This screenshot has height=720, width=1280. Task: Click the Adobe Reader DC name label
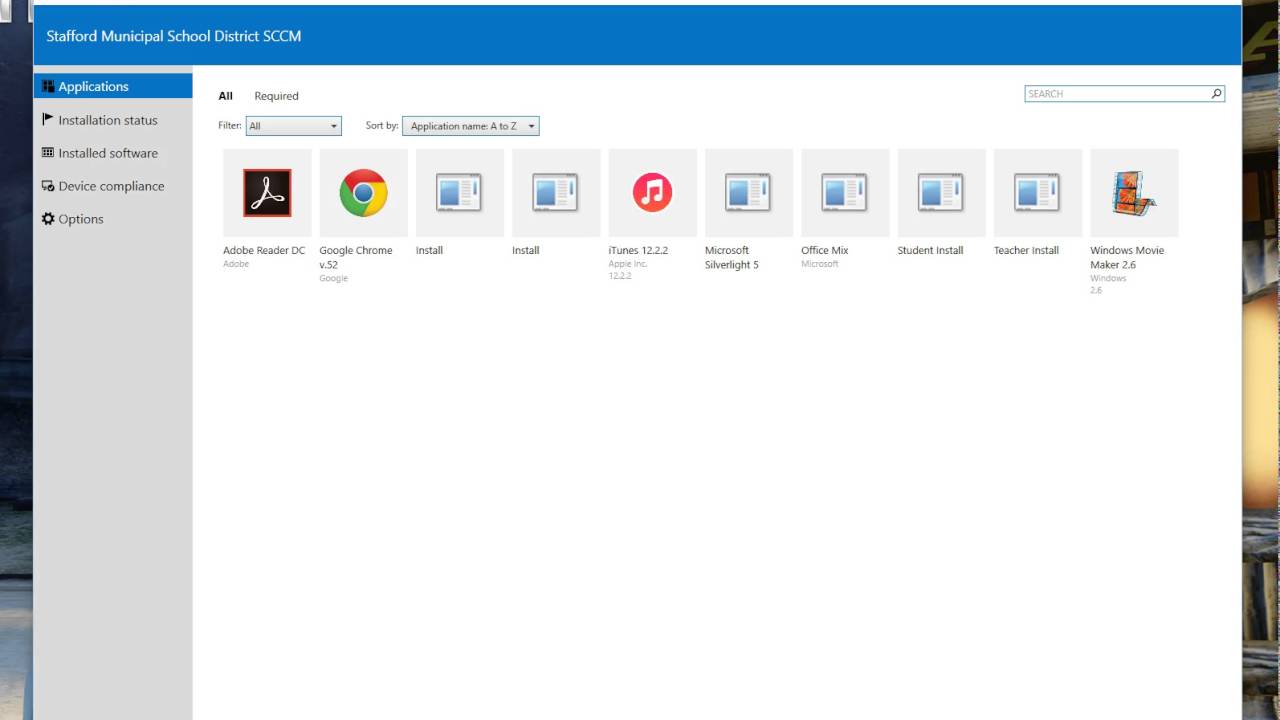[264, 250]
